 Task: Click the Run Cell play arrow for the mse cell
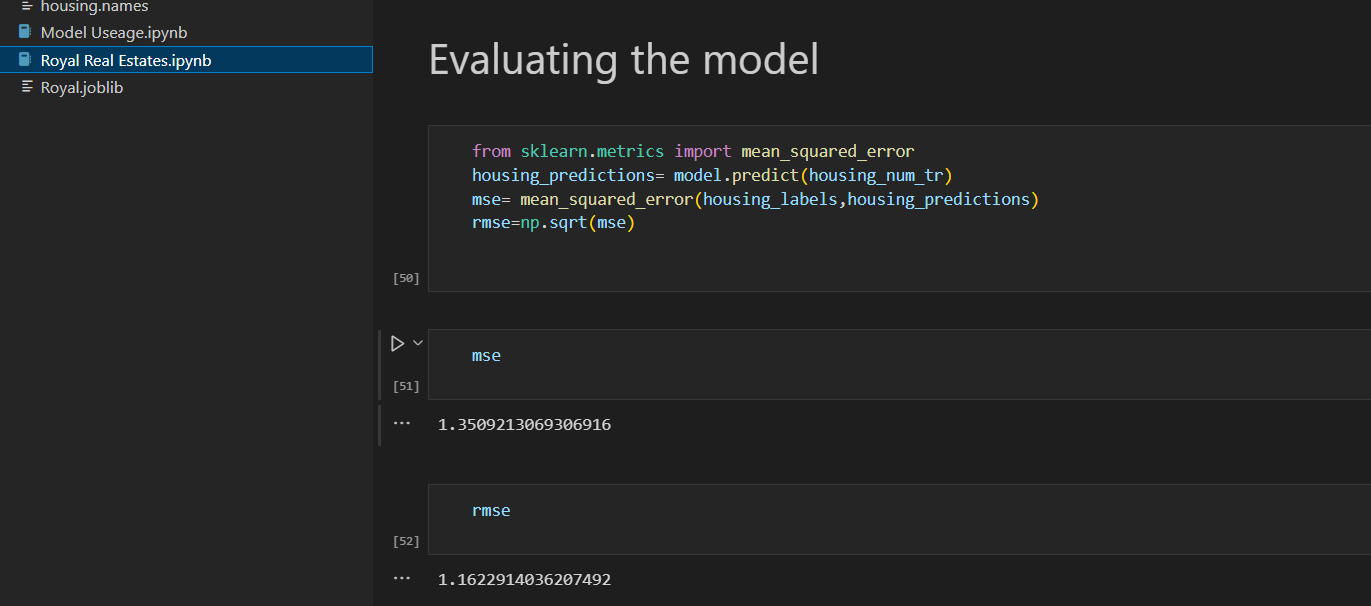396,342
